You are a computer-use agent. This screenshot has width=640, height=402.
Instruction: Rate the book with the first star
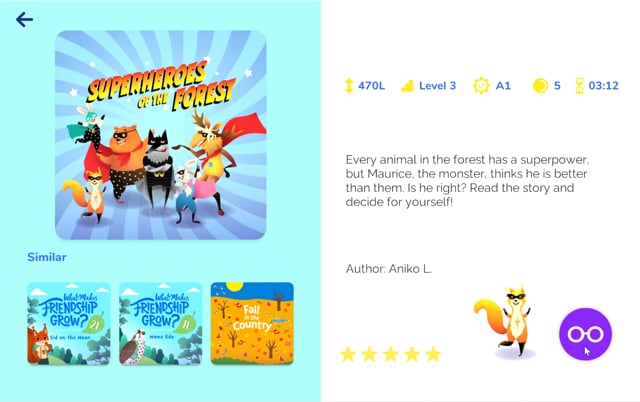click(348, 354)
